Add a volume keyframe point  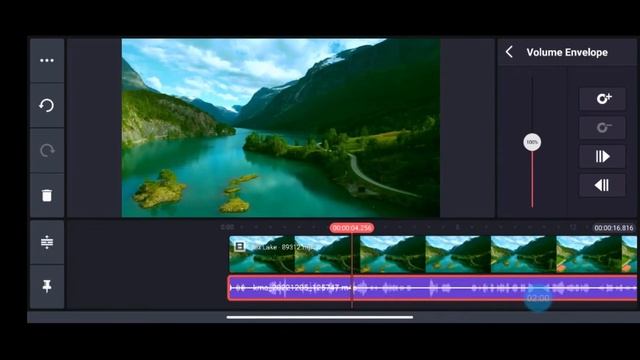(602, 99)
